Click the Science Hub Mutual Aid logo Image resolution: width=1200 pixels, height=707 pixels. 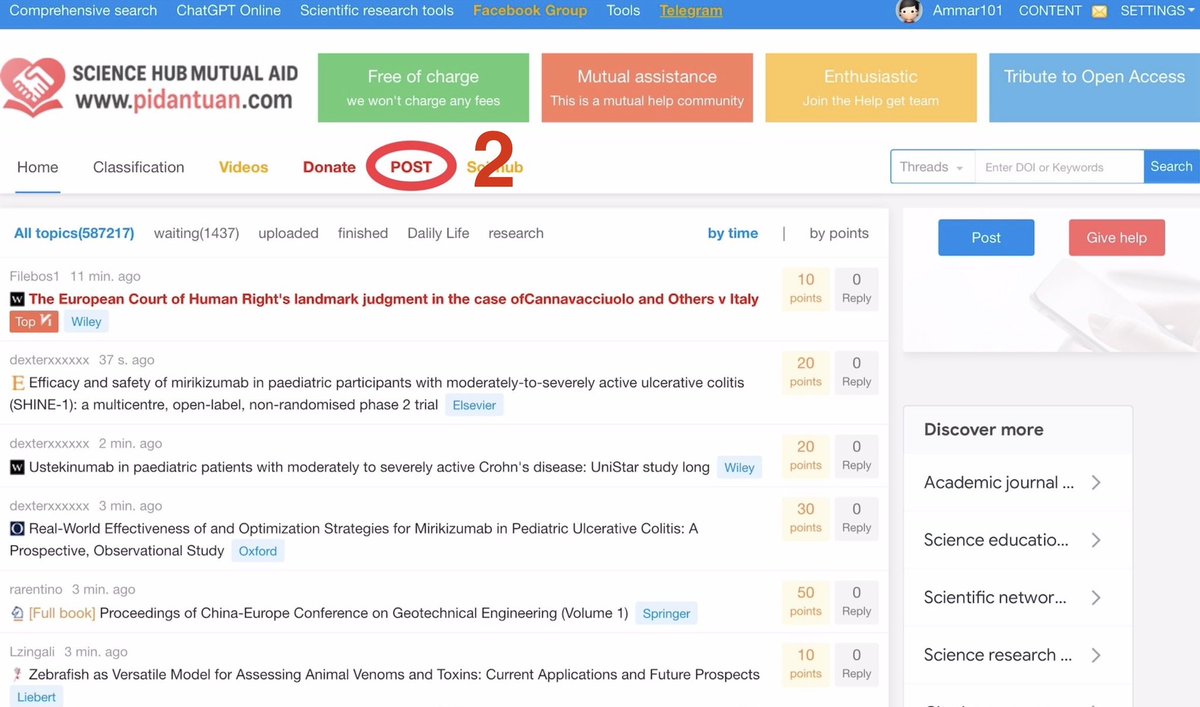click(x=148, y=87)
